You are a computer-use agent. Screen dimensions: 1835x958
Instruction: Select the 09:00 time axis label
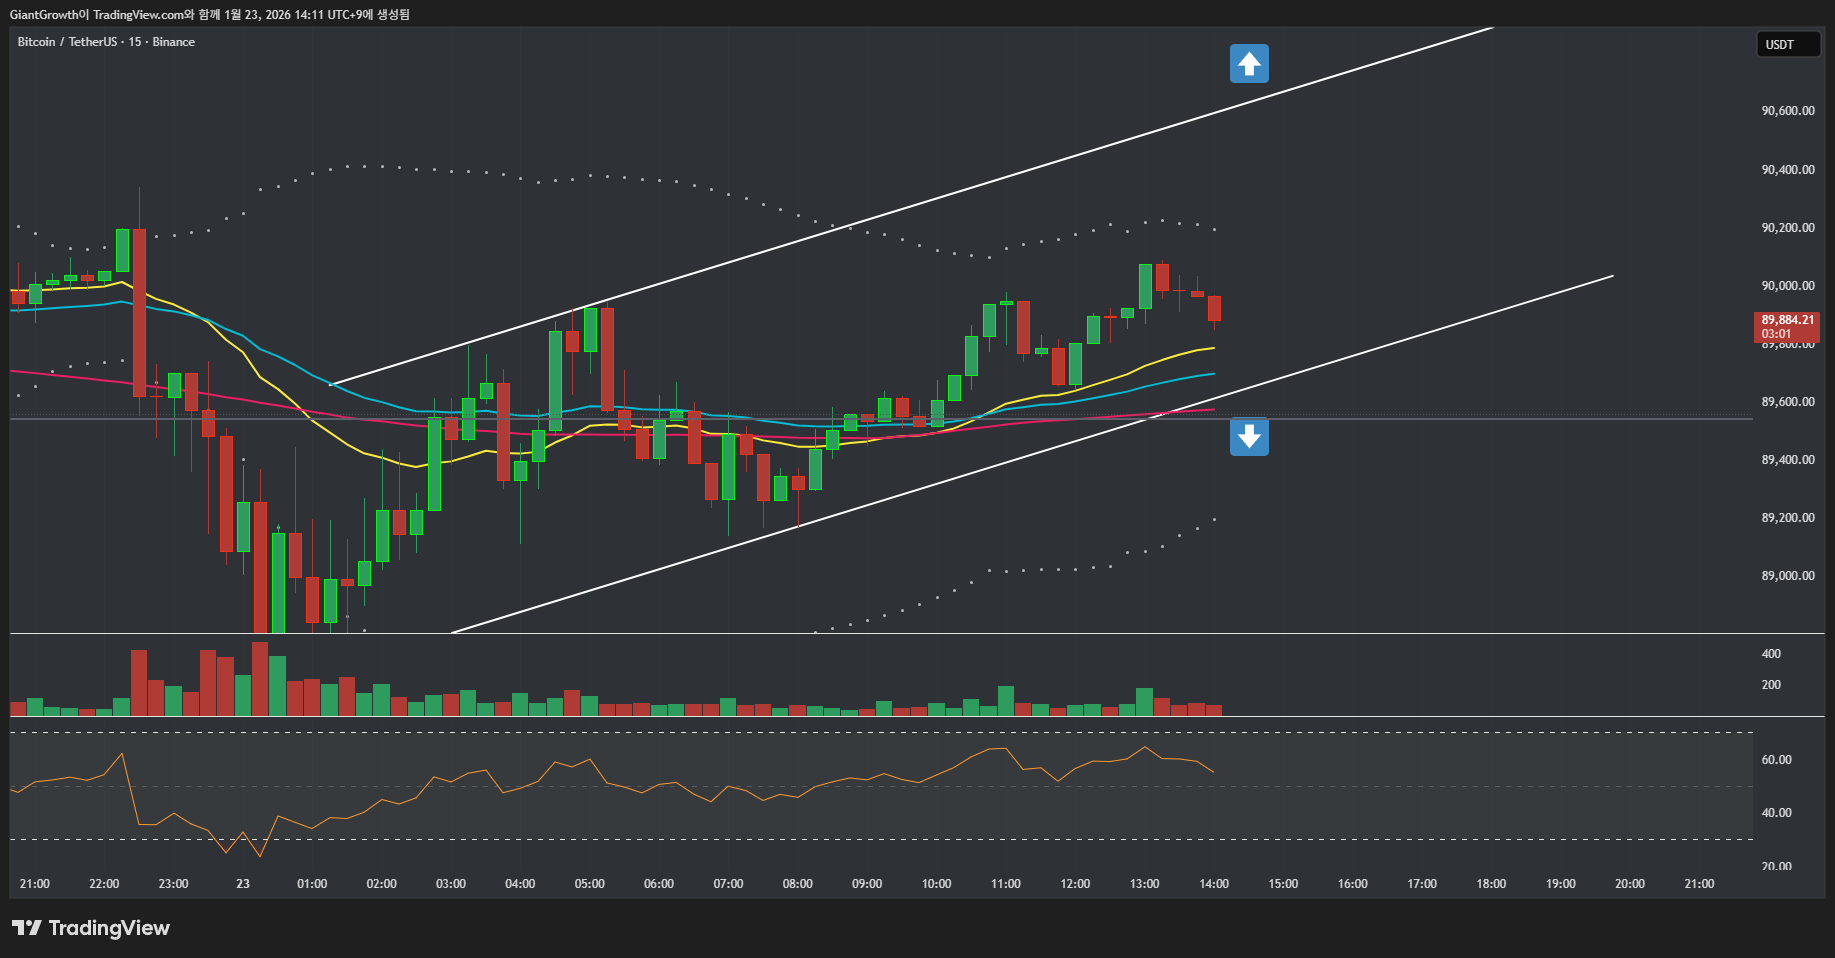867,884
